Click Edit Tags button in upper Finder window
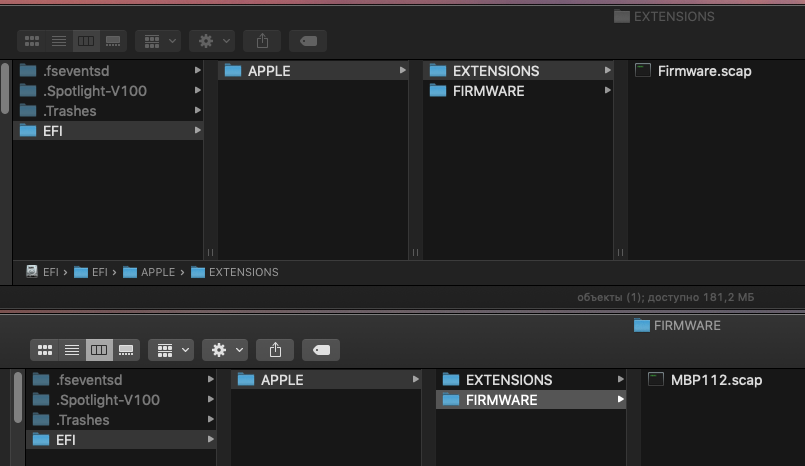 (308, 41)
